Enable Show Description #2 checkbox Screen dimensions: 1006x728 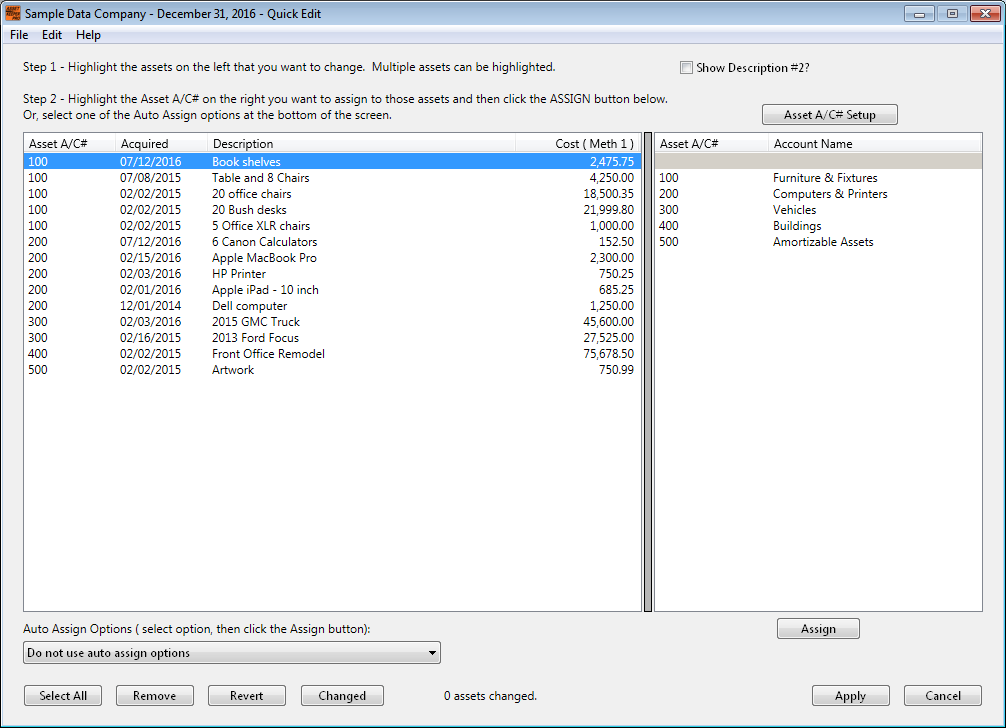[686, 68]
